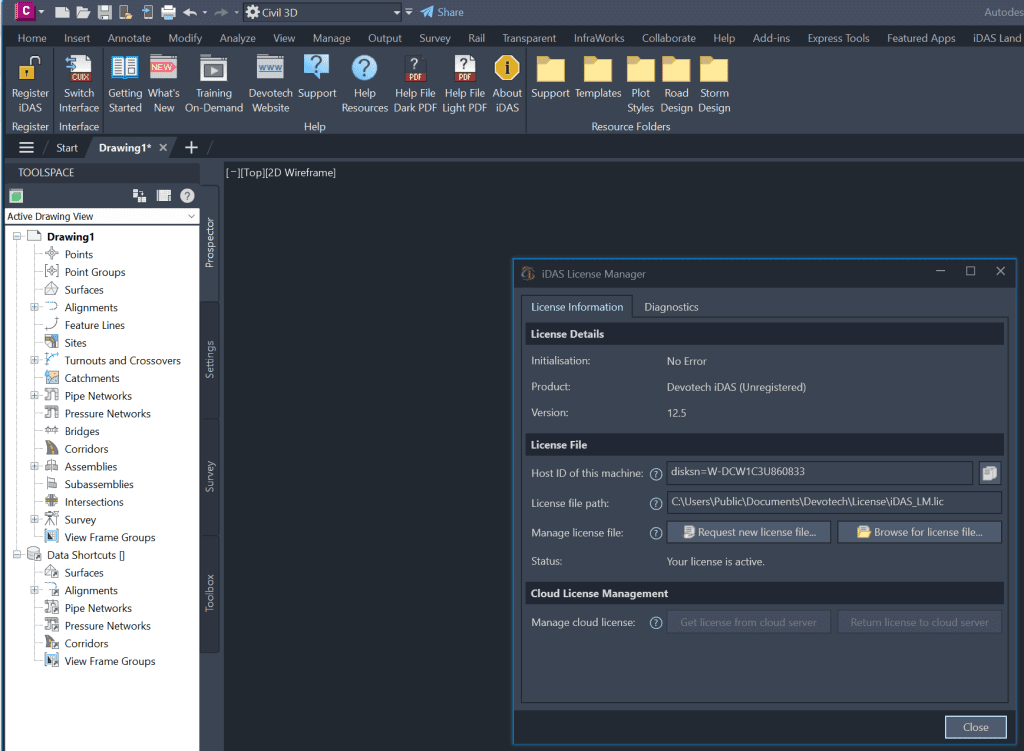Screen dimensions: 1024x751
Task: Click the Switch Interface CUIX icon
Action: point(79,70)
